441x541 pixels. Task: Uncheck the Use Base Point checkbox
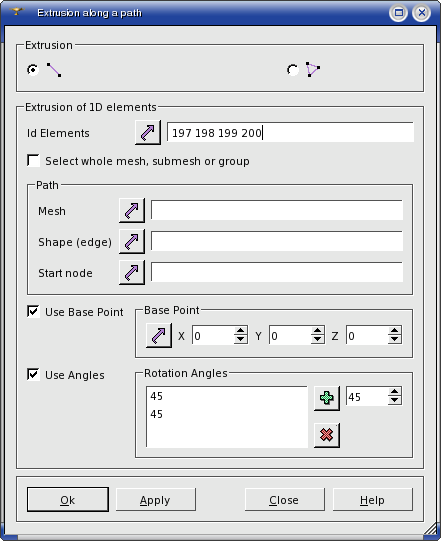33,312
